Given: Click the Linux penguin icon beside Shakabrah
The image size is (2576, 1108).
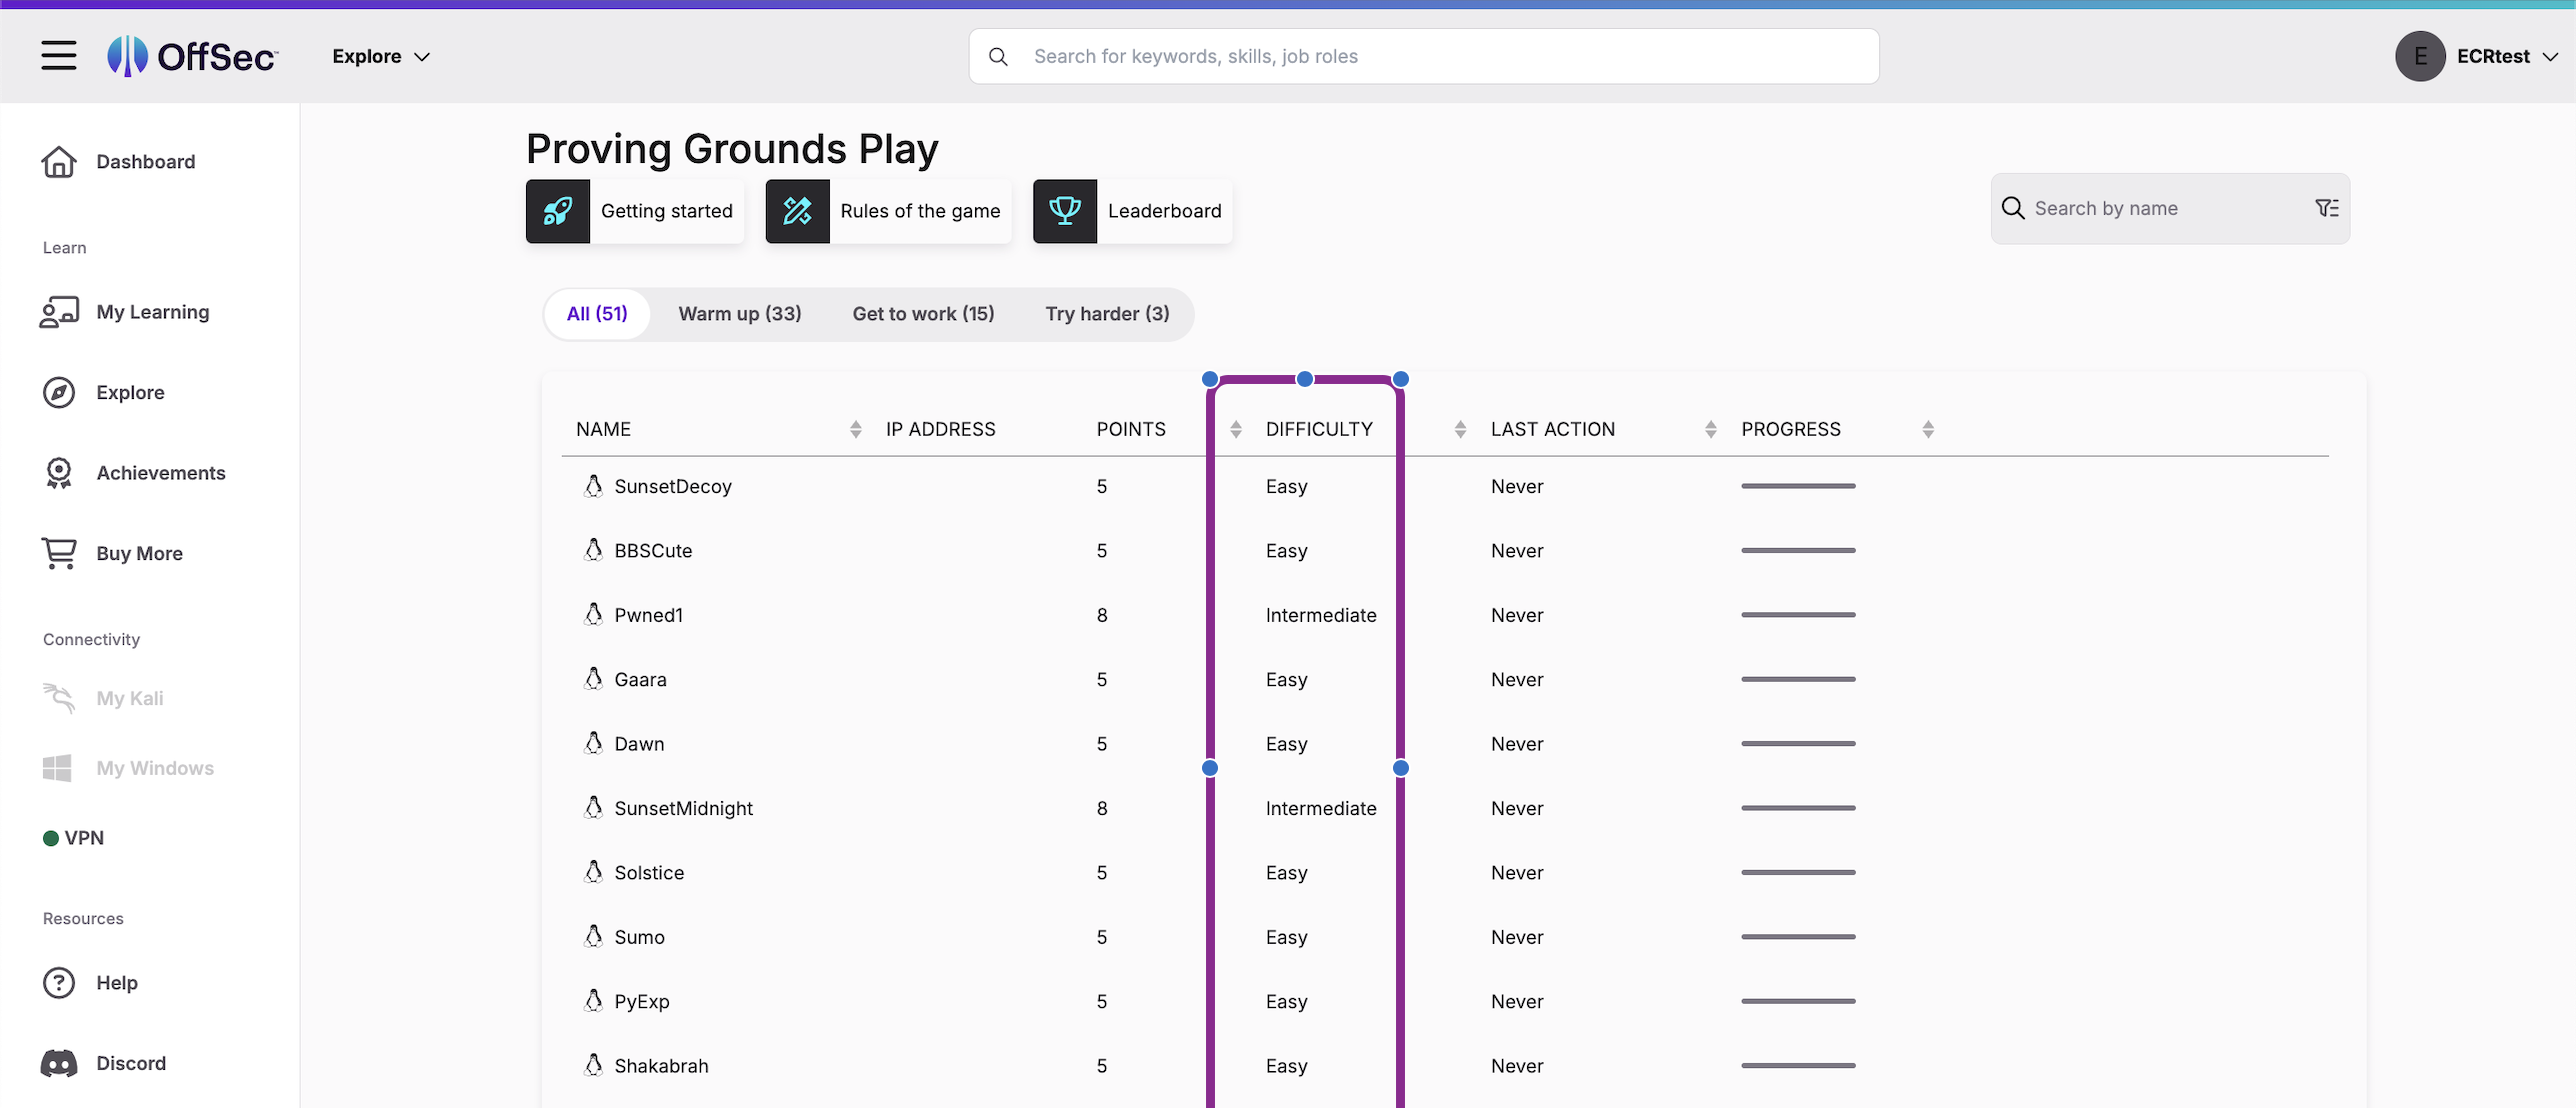Looking at the screenshot, I should pyautogui.click(x=594, y=1065).
